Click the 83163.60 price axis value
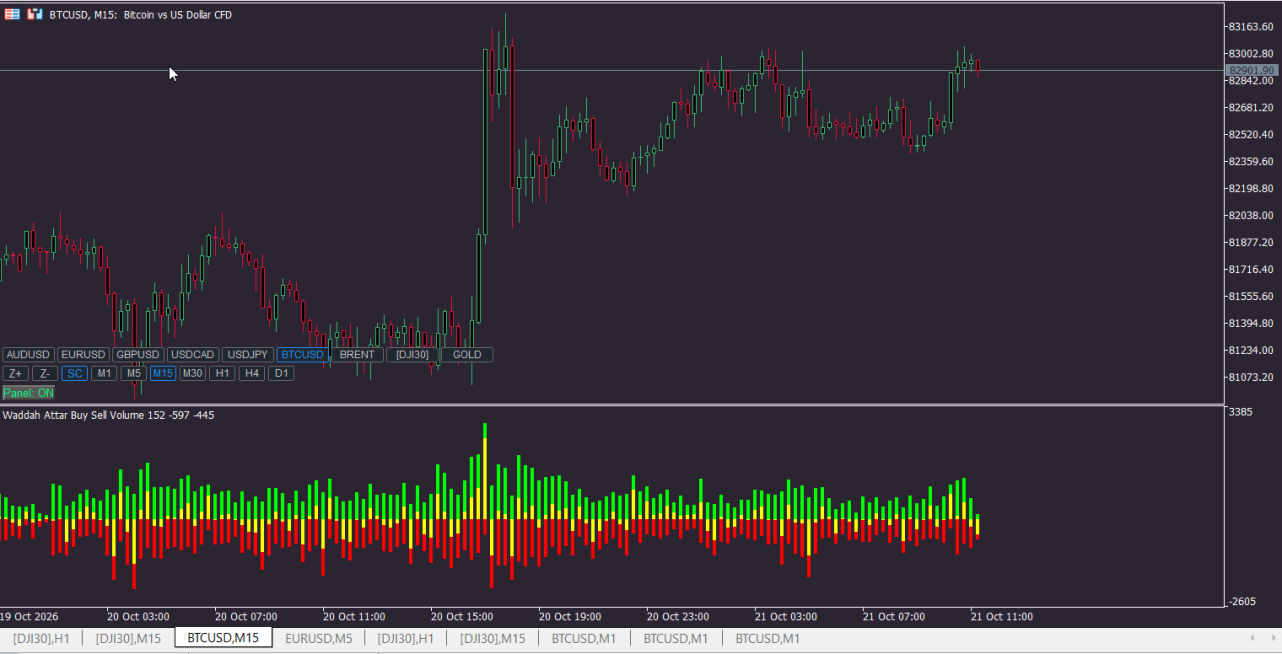 click(x=1253, y=26)
